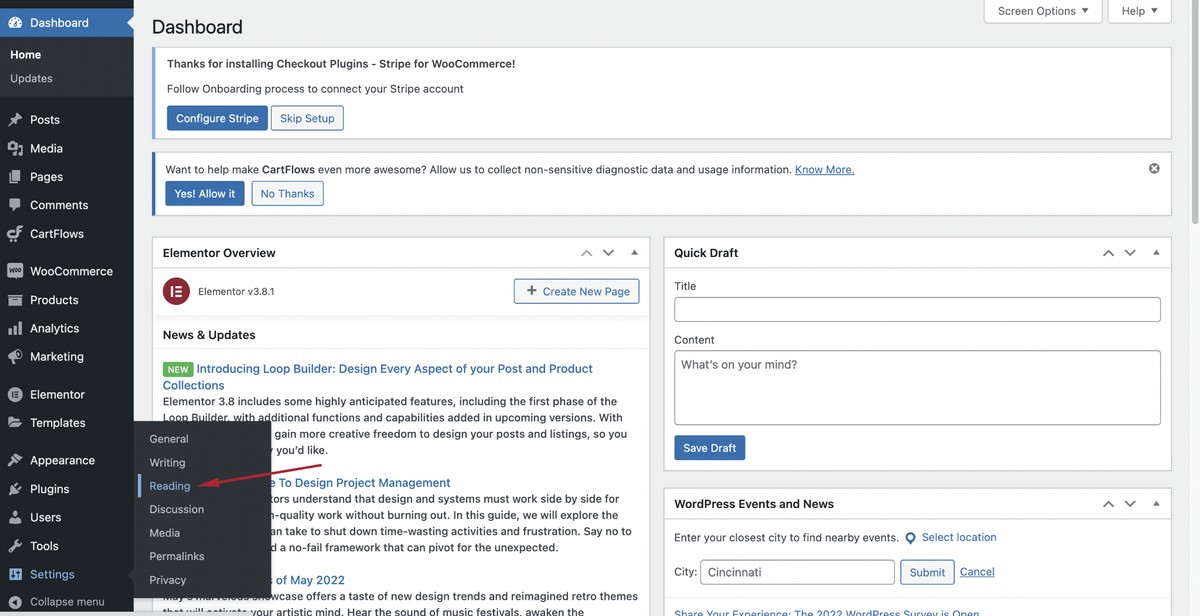Click the Plugins plug icon
Image resolution: width=1200 pixels, height=616 pixels.
point(15,489)
